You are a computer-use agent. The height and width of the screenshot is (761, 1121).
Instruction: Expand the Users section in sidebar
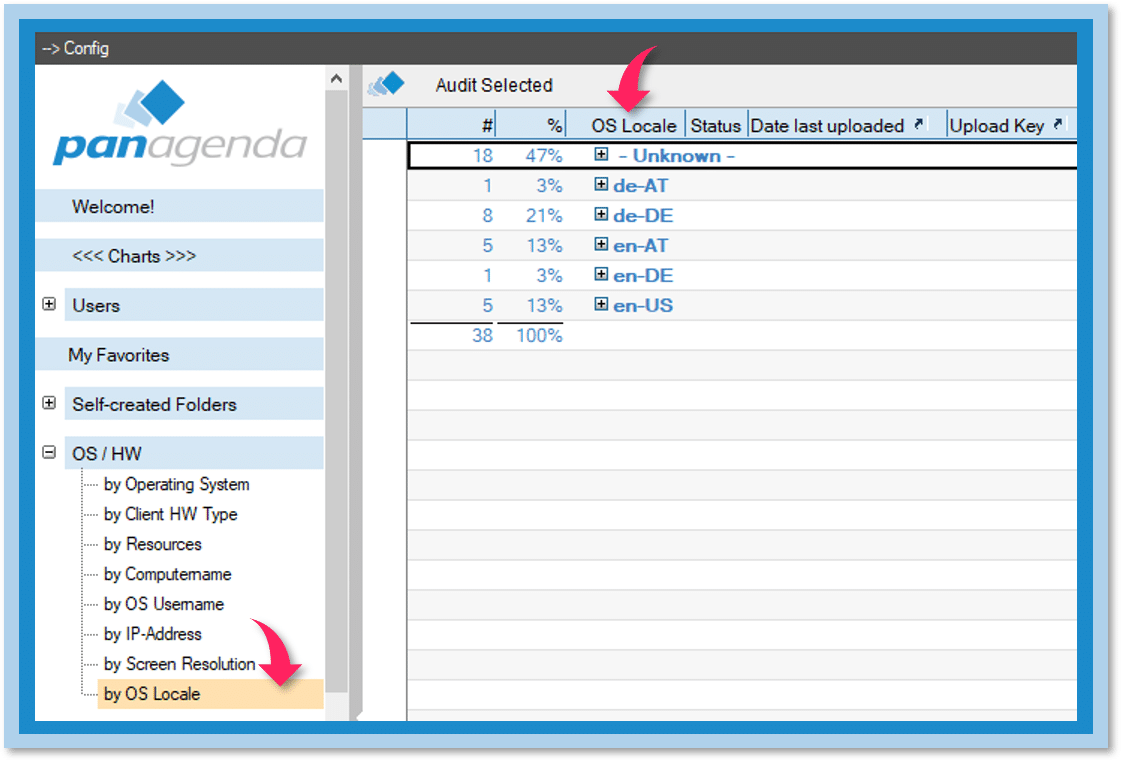coord(49,305)
